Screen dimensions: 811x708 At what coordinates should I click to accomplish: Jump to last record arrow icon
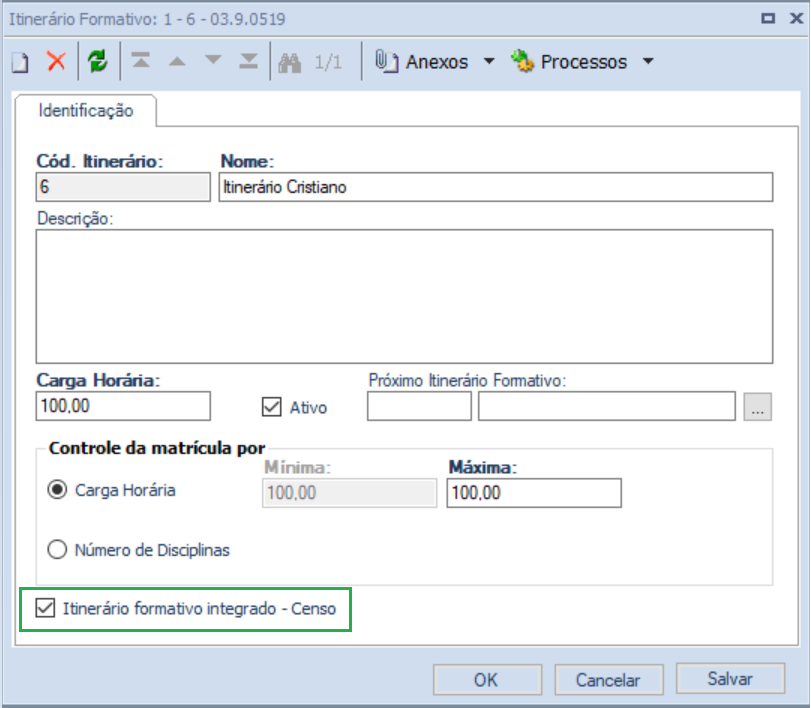click(x=249, y=61)
